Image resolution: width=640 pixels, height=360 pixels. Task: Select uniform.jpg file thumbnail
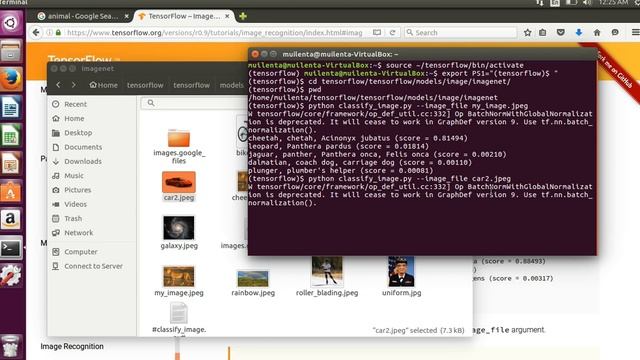(x=401, y=271)
